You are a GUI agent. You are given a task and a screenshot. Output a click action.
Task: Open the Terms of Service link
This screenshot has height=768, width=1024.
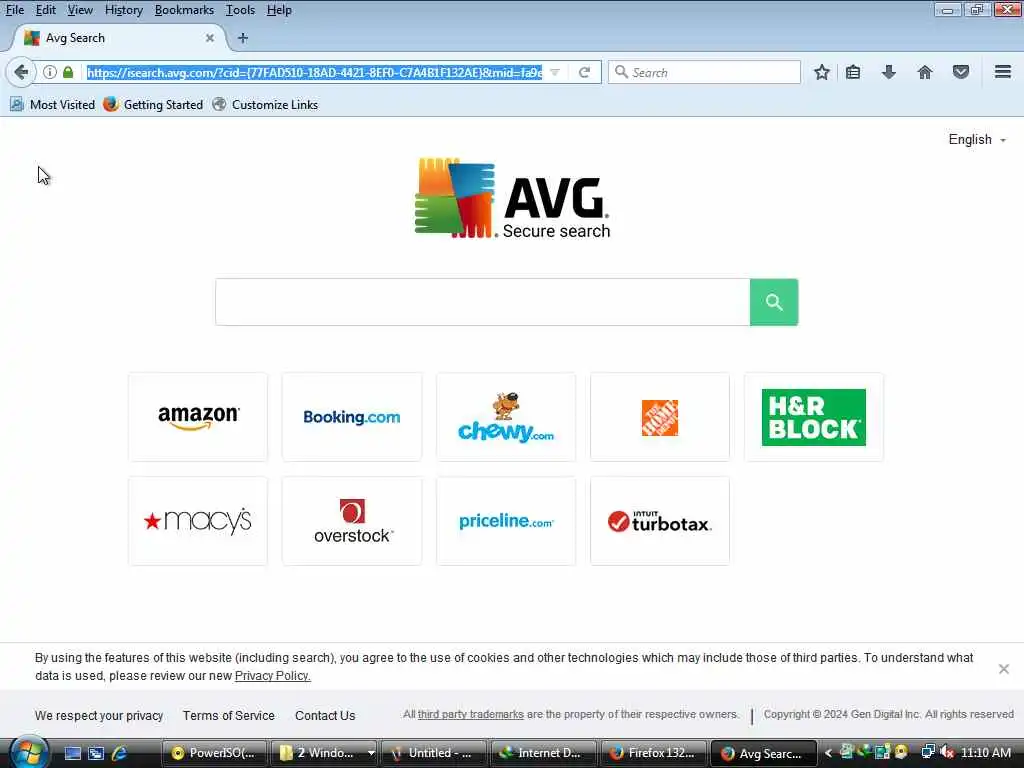point(229,716)
